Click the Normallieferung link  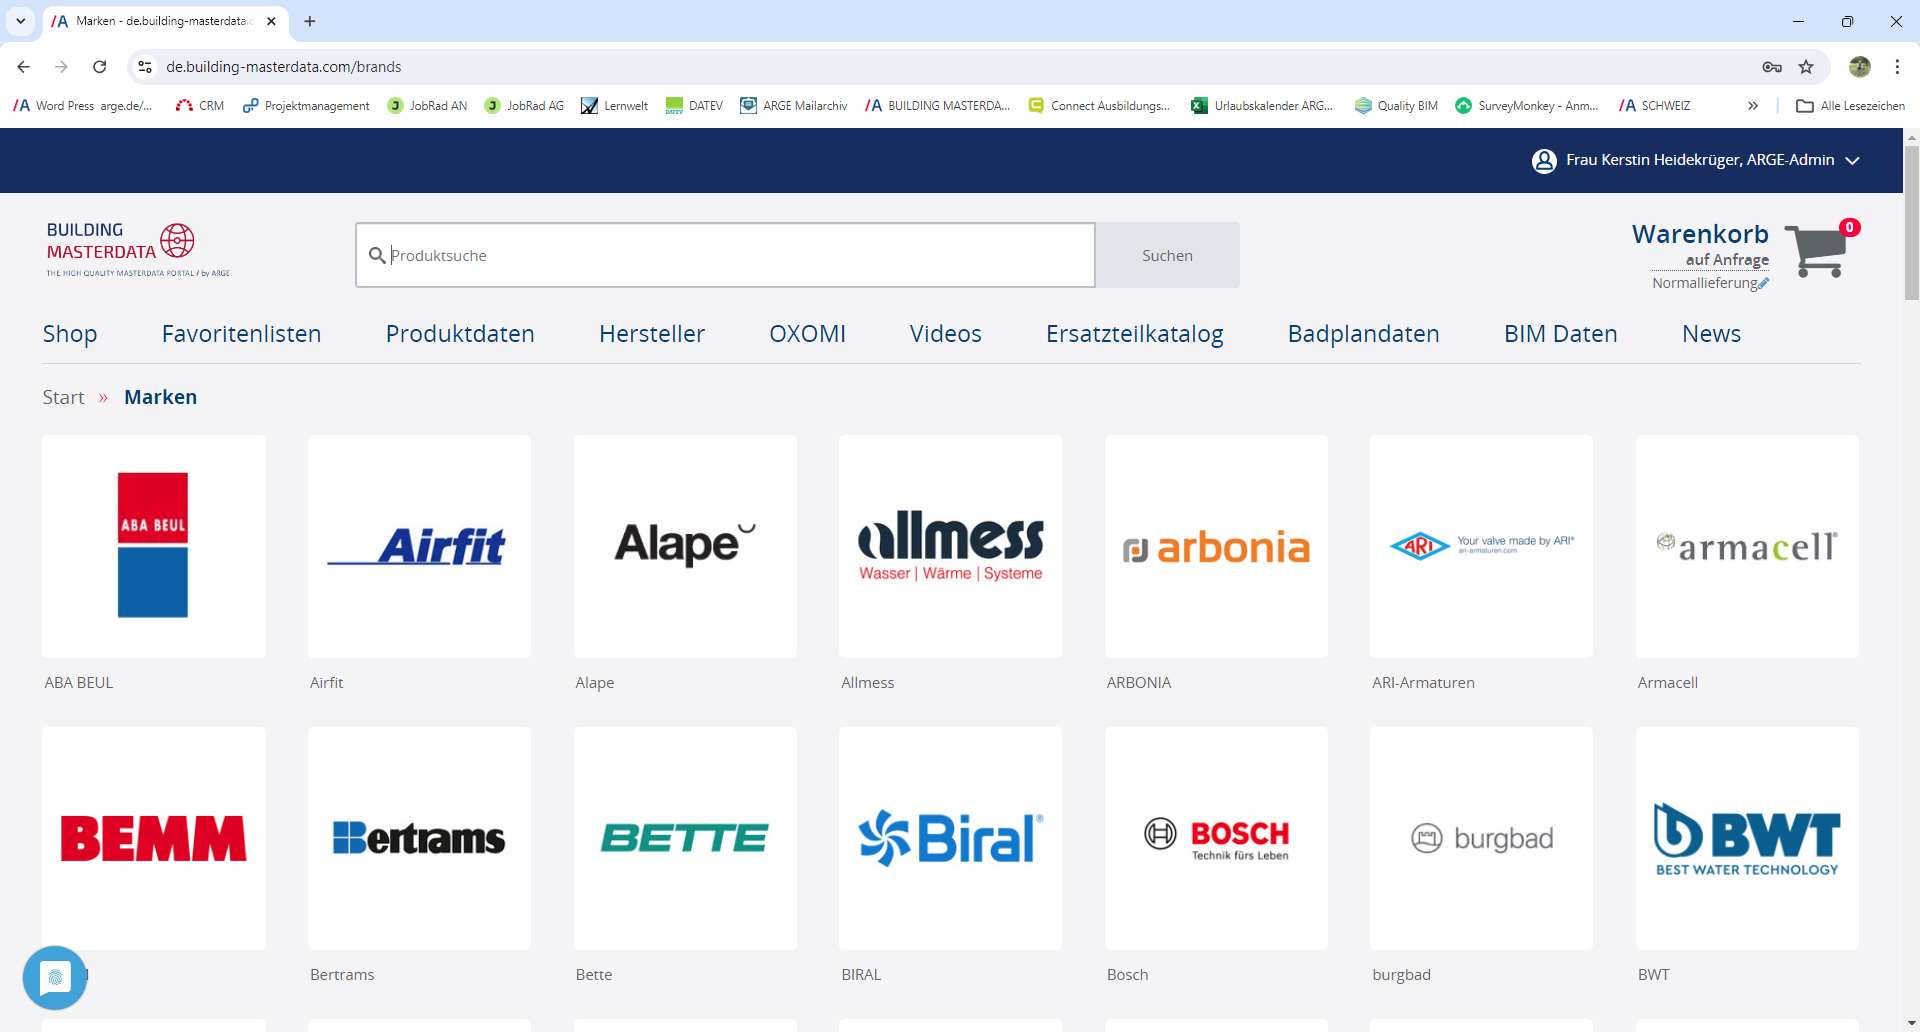pos(1704,284)
